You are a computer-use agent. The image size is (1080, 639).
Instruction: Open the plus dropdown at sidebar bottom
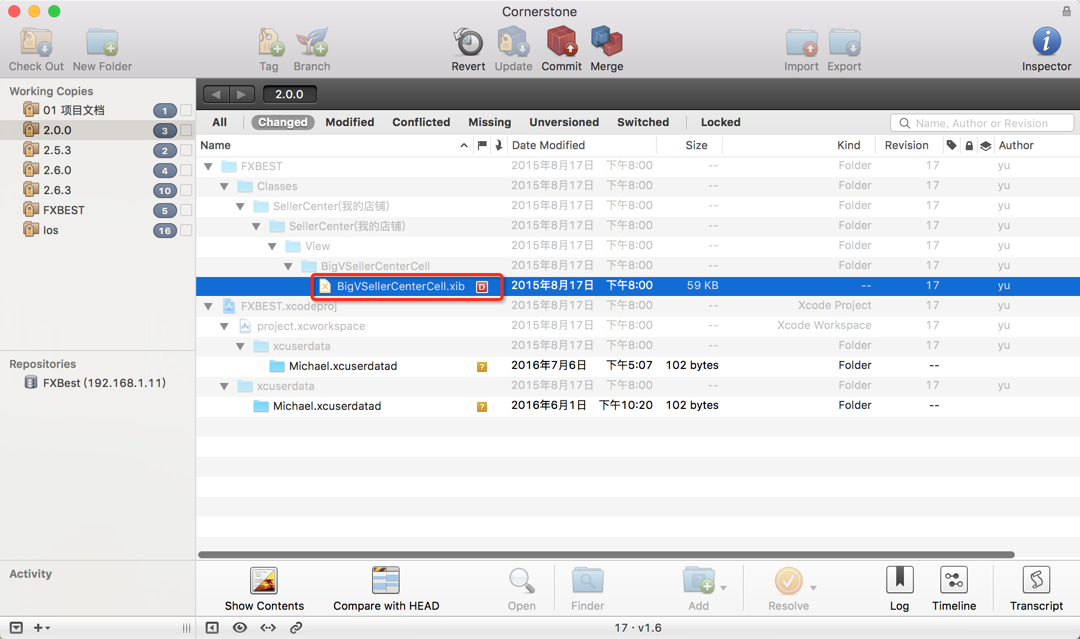click(42, 627)
